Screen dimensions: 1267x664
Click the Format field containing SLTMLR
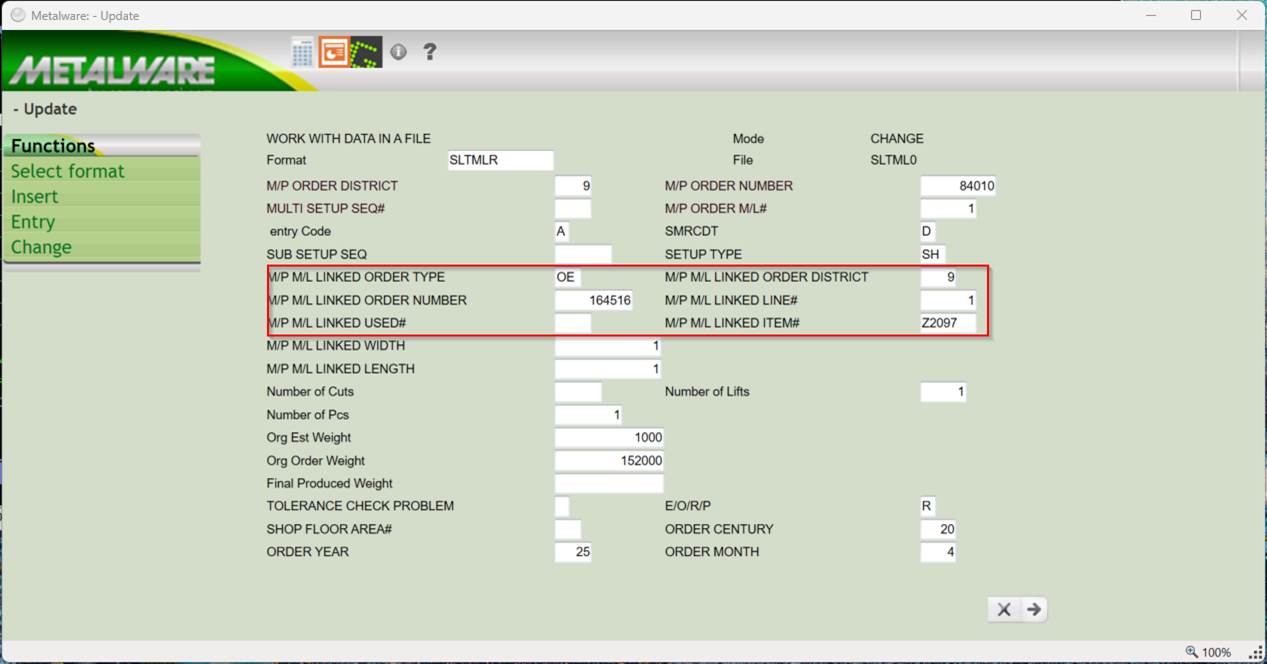click(501, 160)
